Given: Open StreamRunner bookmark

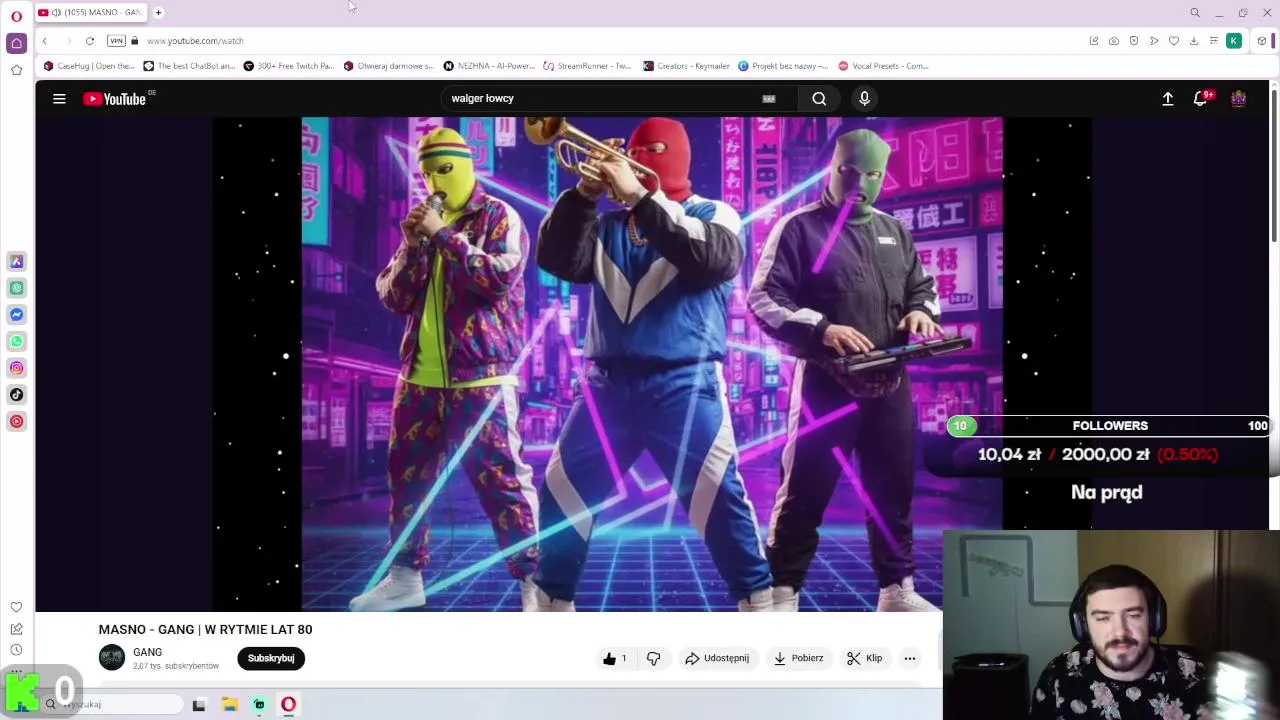Looking at the screenshot, I should (587, 66).
